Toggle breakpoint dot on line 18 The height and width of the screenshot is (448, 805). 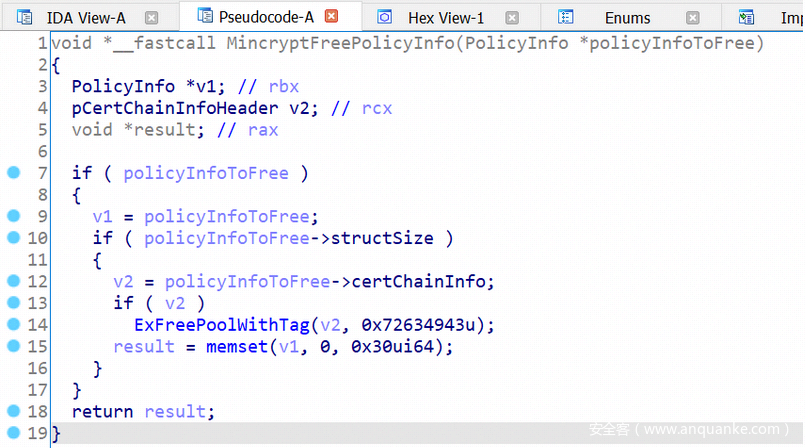14,411
